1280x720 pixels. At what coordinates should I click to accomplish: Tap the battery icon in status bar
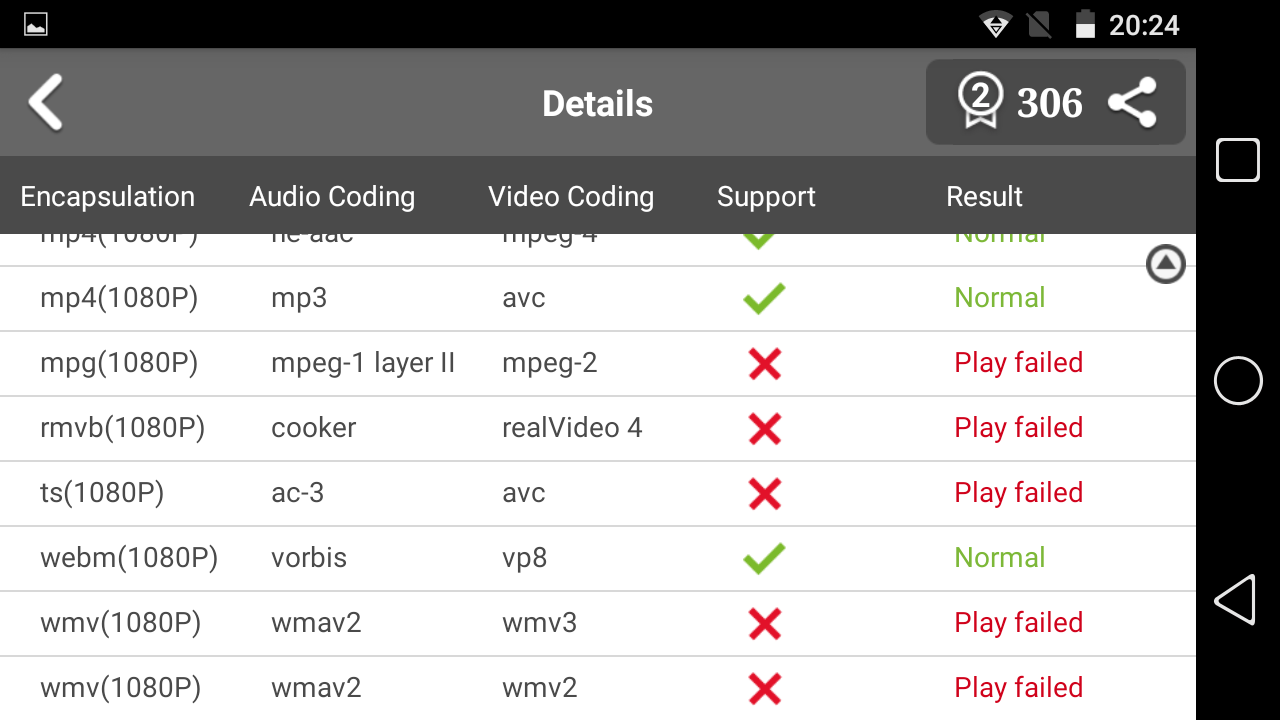point(1085,25)
